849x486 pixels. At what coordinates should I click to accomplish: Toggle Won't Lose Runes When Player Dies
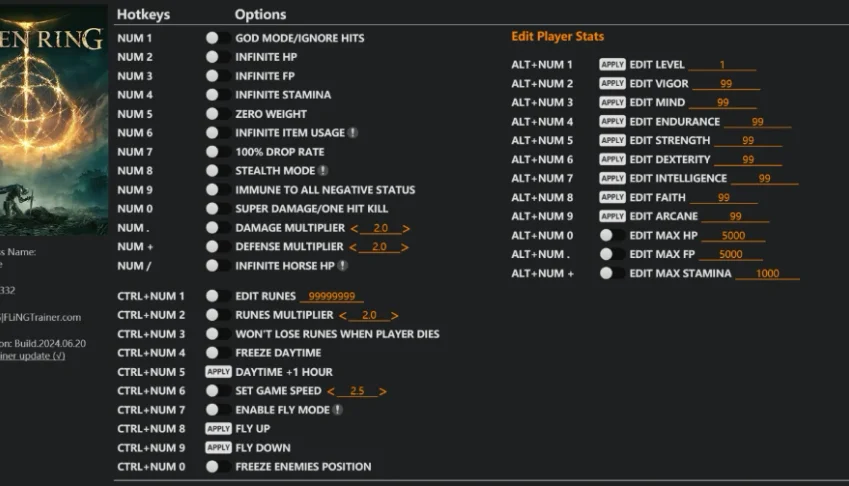point(218,334)
